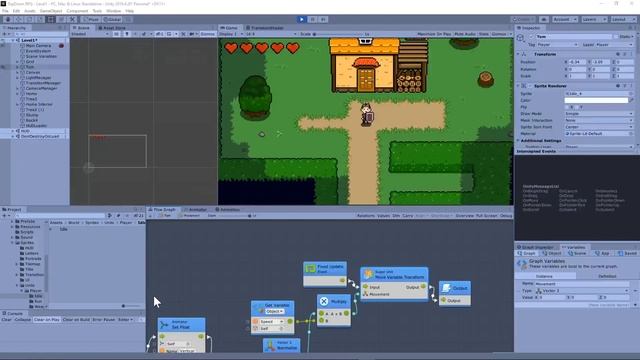640x360 pixels.
Task: Click the Get Variable node icon
Action: [x=259, y=308]
